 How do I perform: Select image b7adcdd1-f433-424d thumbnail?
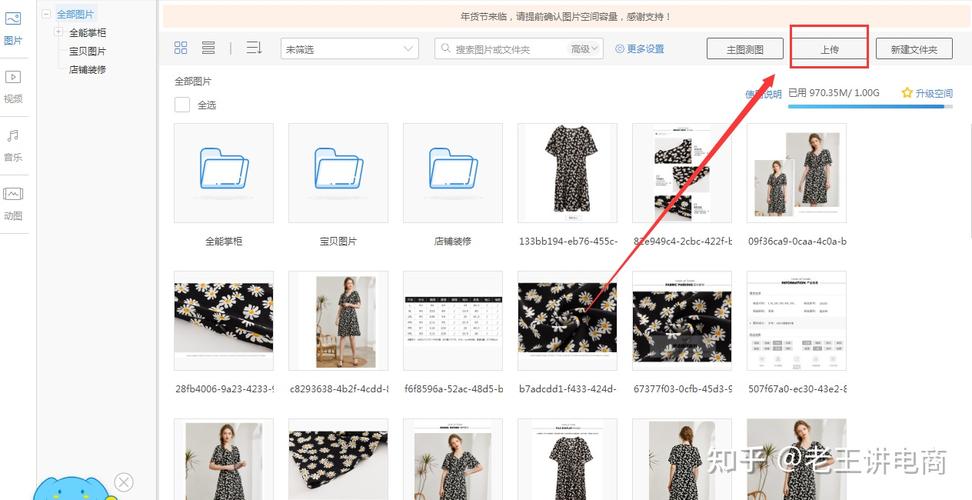point(567,320)
